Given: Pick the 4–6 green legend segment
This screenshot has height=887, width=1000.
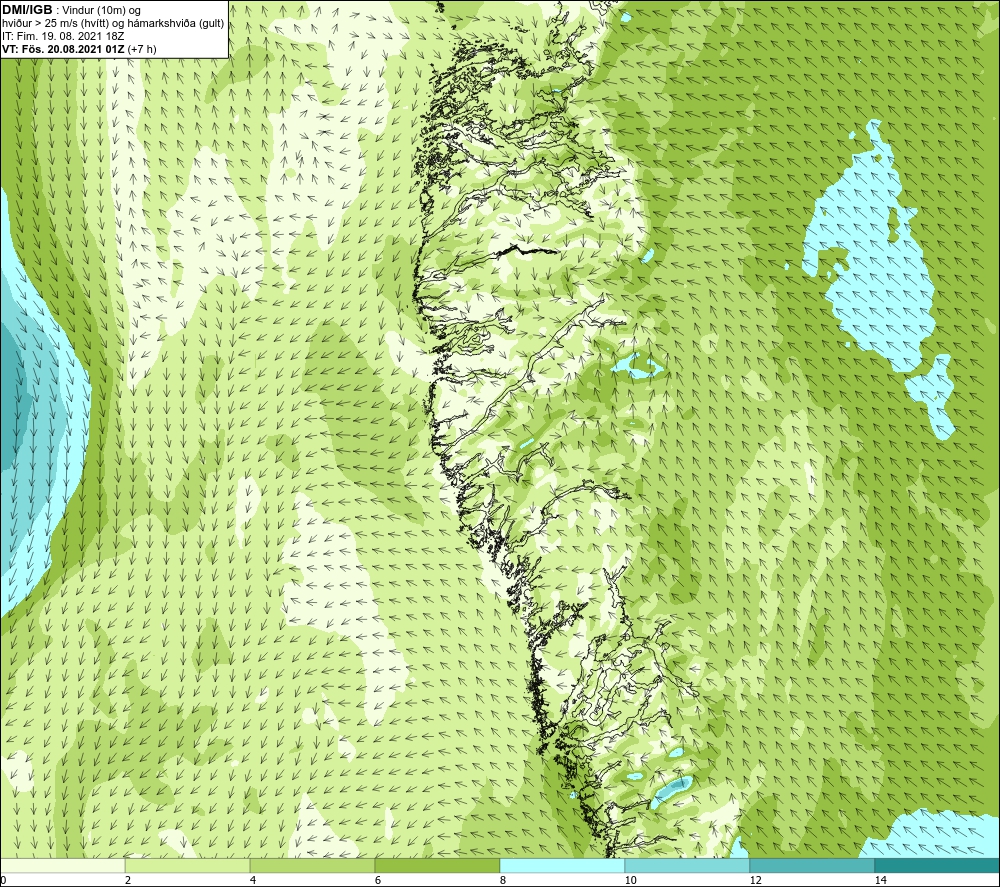Looking at the screenshot, I should [312, 865].
